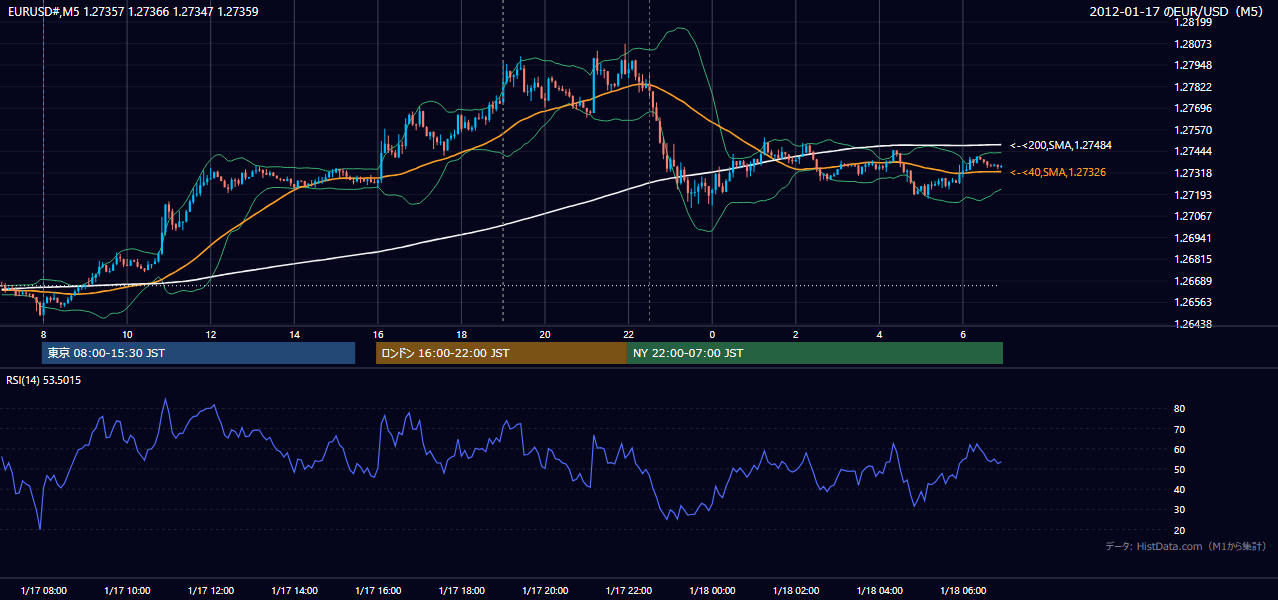Click the time label 1/18 06:00
Image resolution: width=1278 pixels, height=600 pixels.
pos(962,591)
